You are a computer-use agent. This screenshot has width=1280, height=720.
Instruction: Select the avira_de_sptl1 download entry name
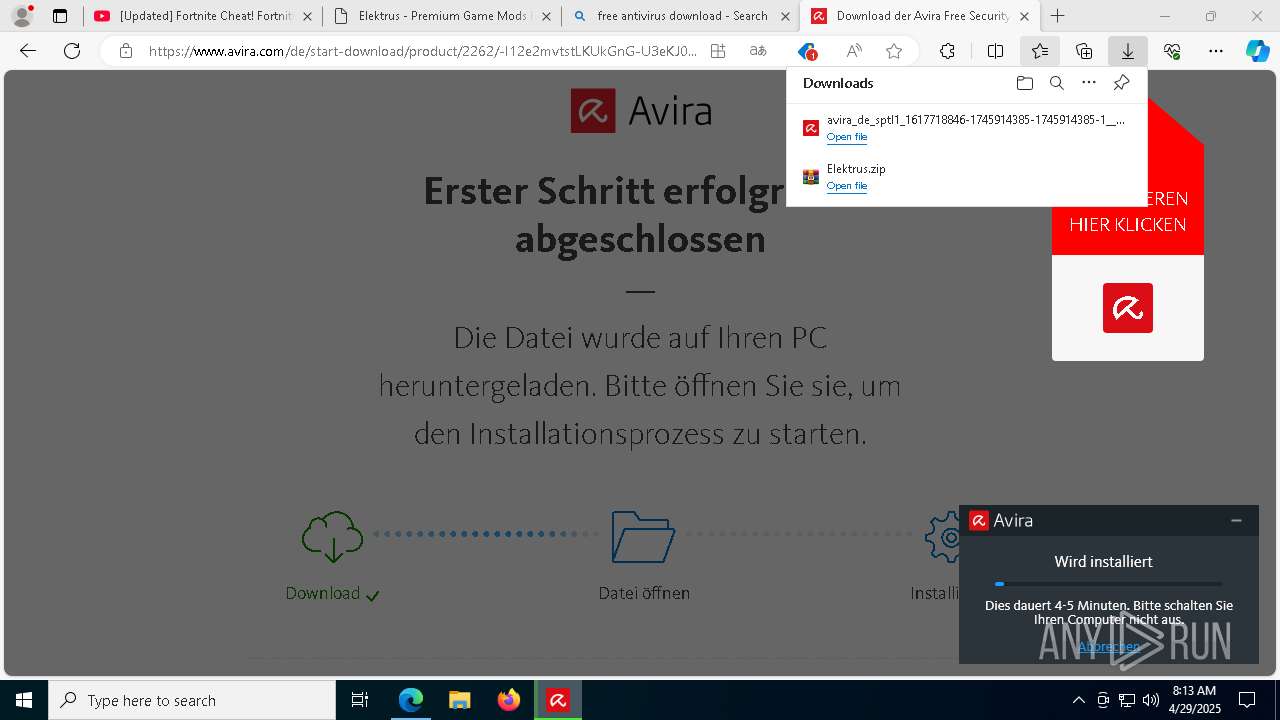976,120
